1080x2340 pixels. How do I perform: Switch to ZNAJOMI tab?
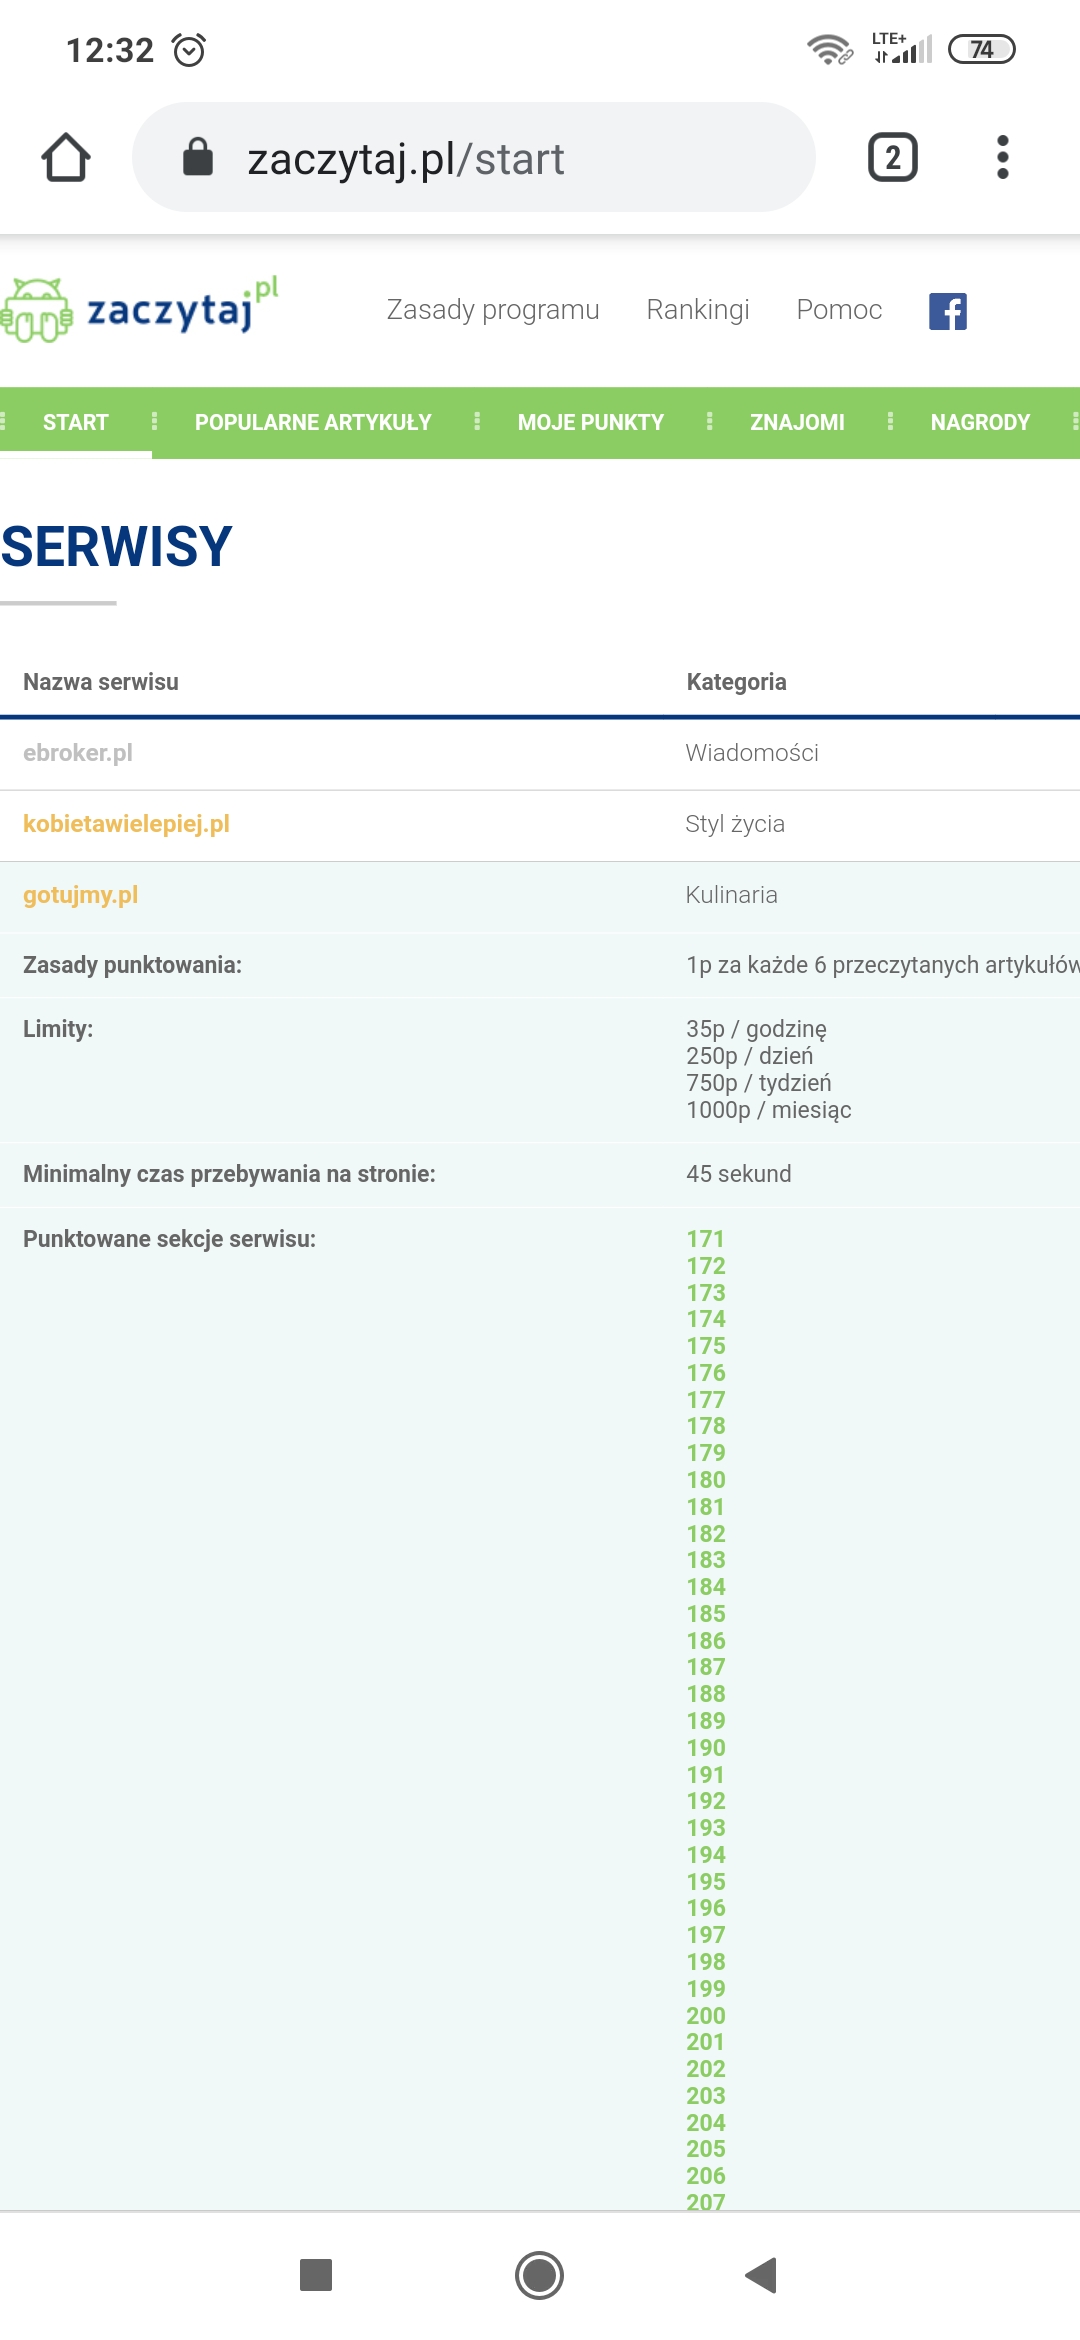tap(797, 422)
